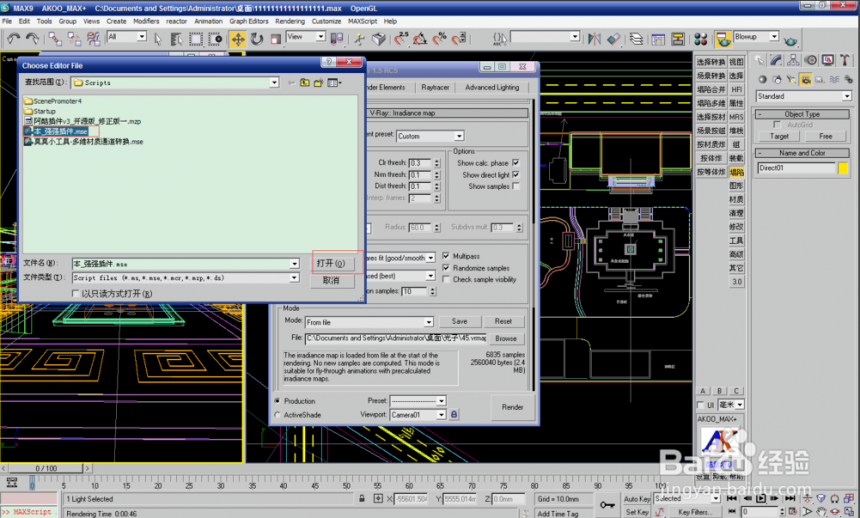Open the Scripts look-in folder dropdown
Screen dimensions: 860x518
click(274, 82)
